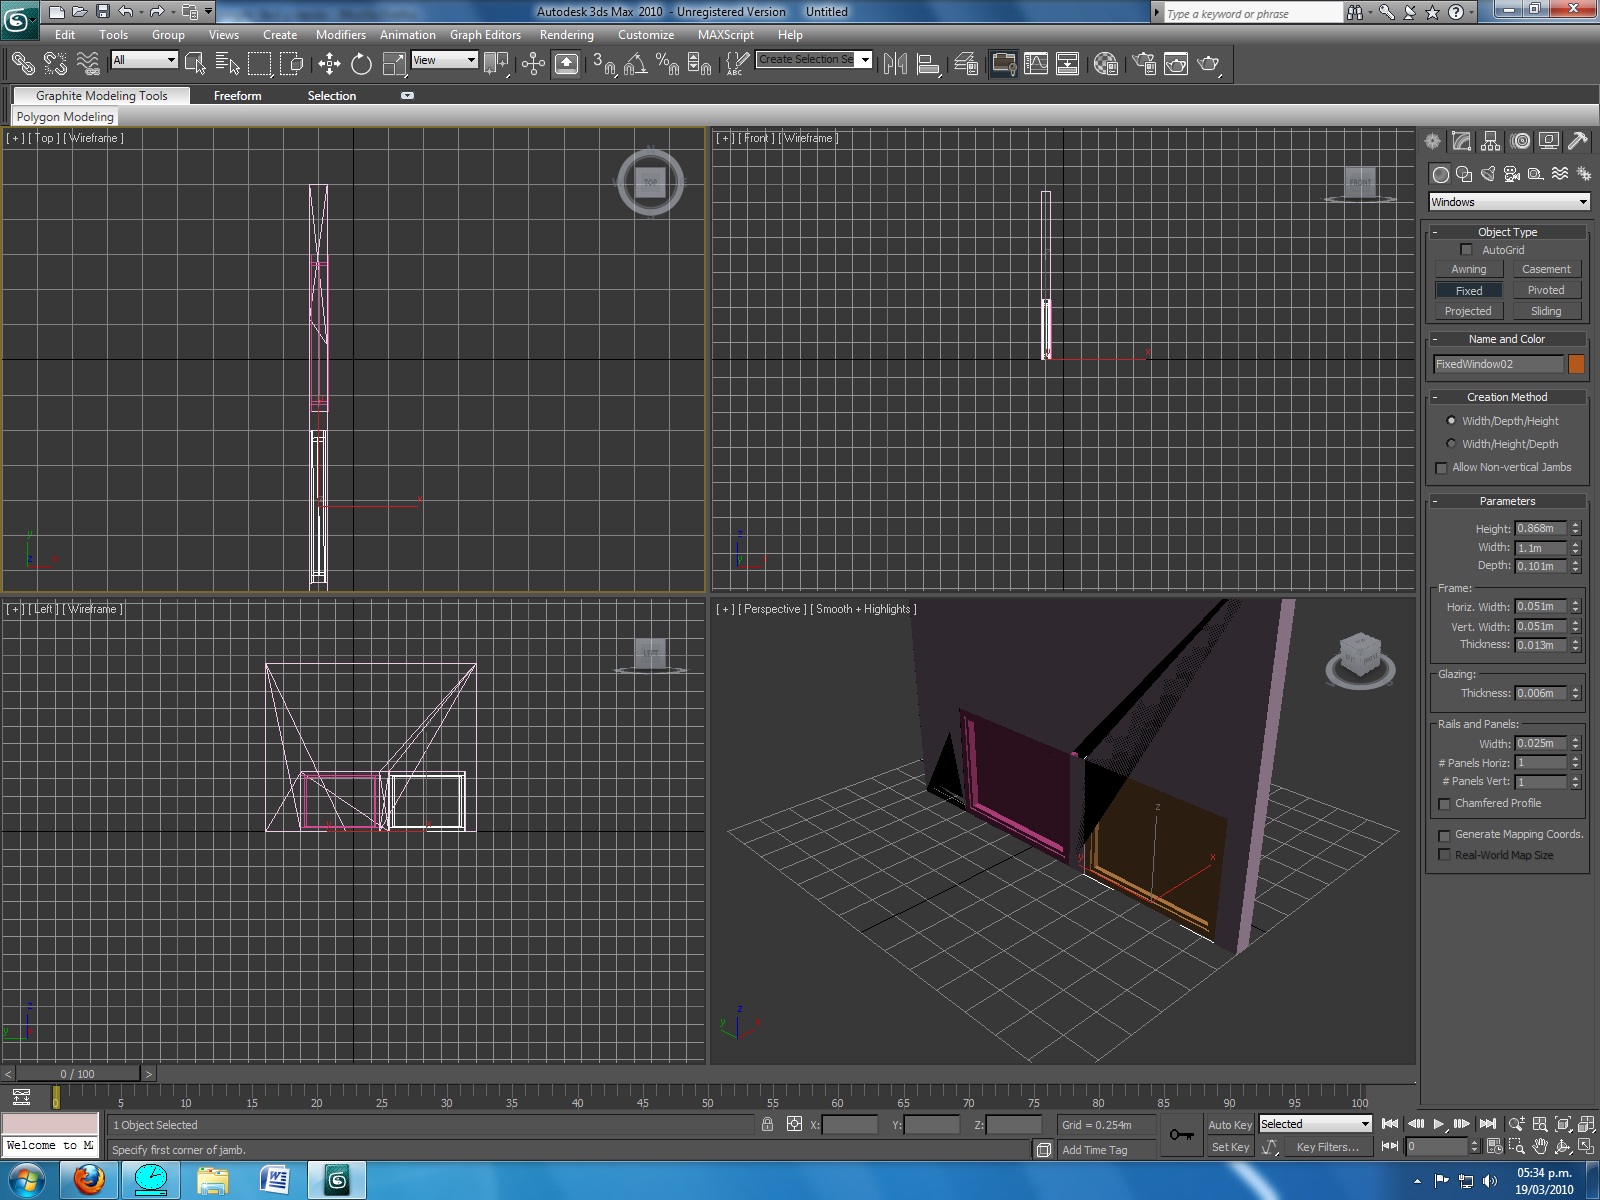The width and height of the screenshot is (1600, 1200).
Task: Open the selection filter 'All' dropdown
Action: pyautogui.click(x=145, y=60)
